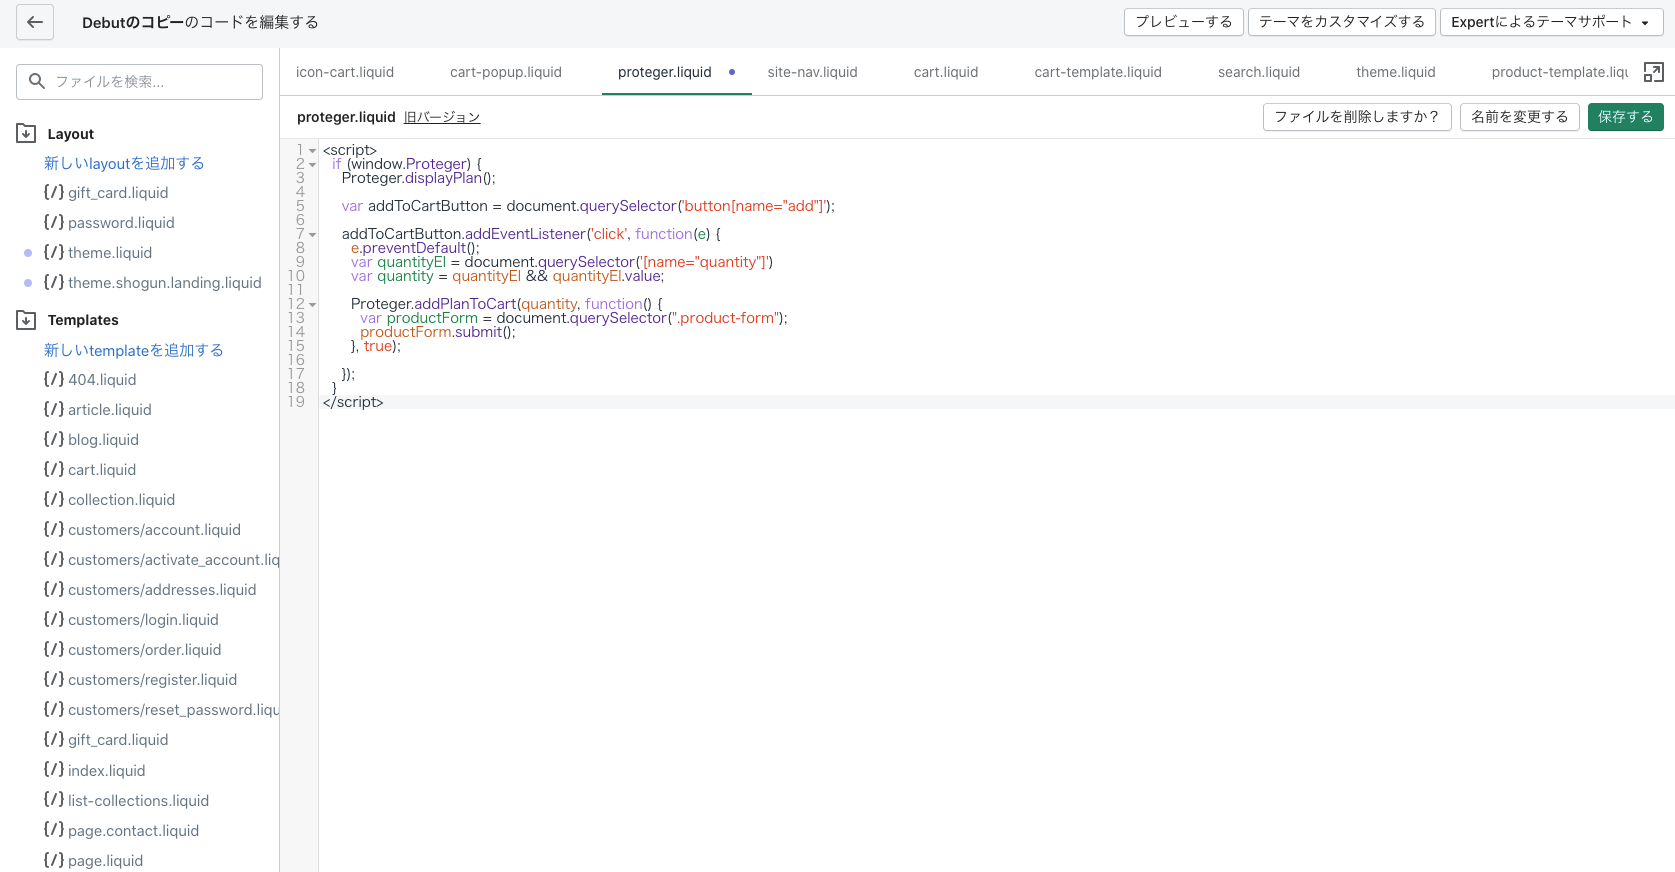Click the search magnifier icon
The width and height of the screenshot is (1675, 872).
[37, 81]
